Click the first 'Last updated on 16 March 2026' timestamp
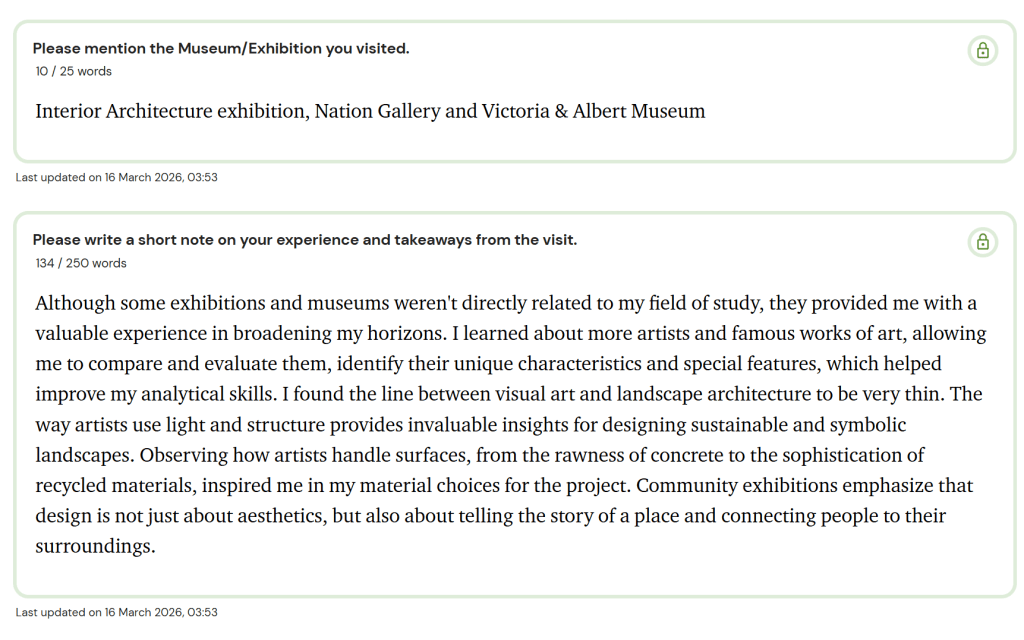This screenshot has width=1024, height=640. pyautogui.click(x=117, y=178)
